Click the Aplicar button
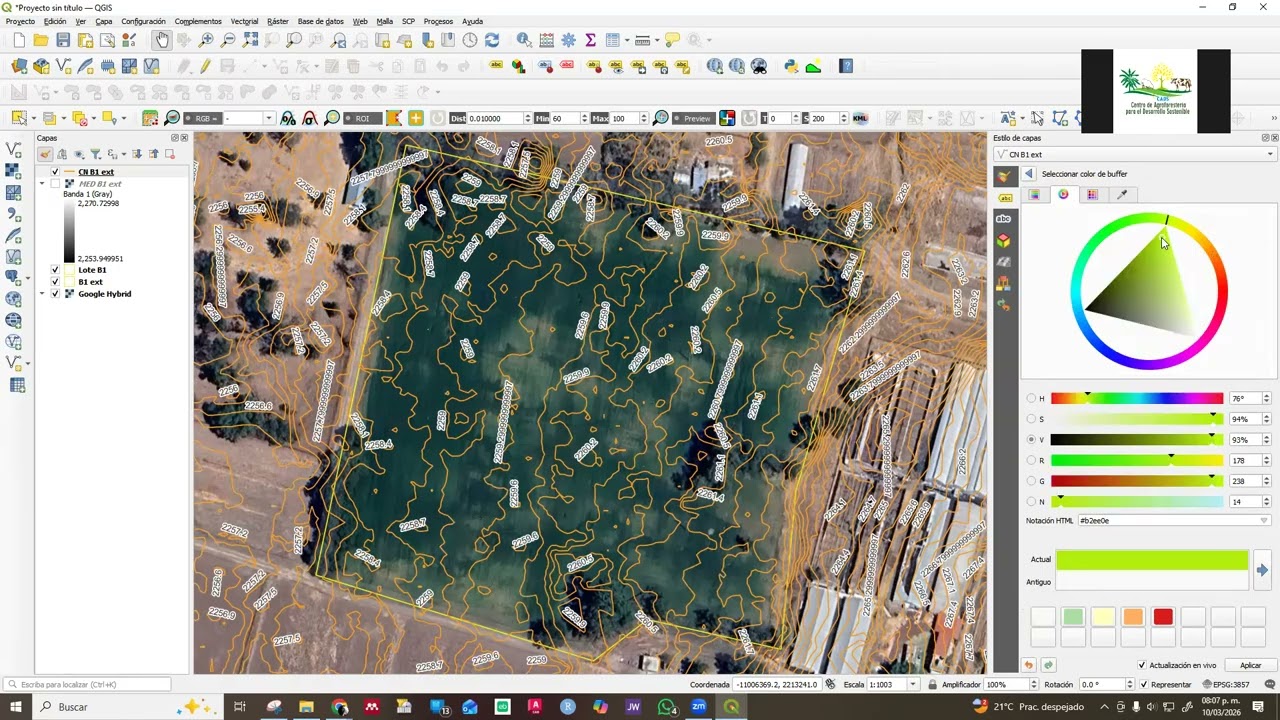 click(1250, 665)
